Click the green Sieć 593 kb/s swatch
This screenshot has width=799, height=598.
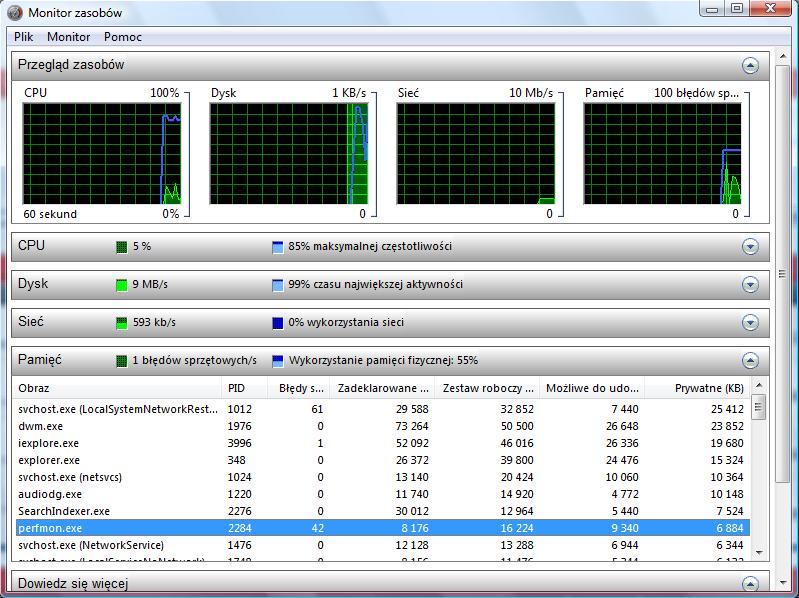[121, 323]
